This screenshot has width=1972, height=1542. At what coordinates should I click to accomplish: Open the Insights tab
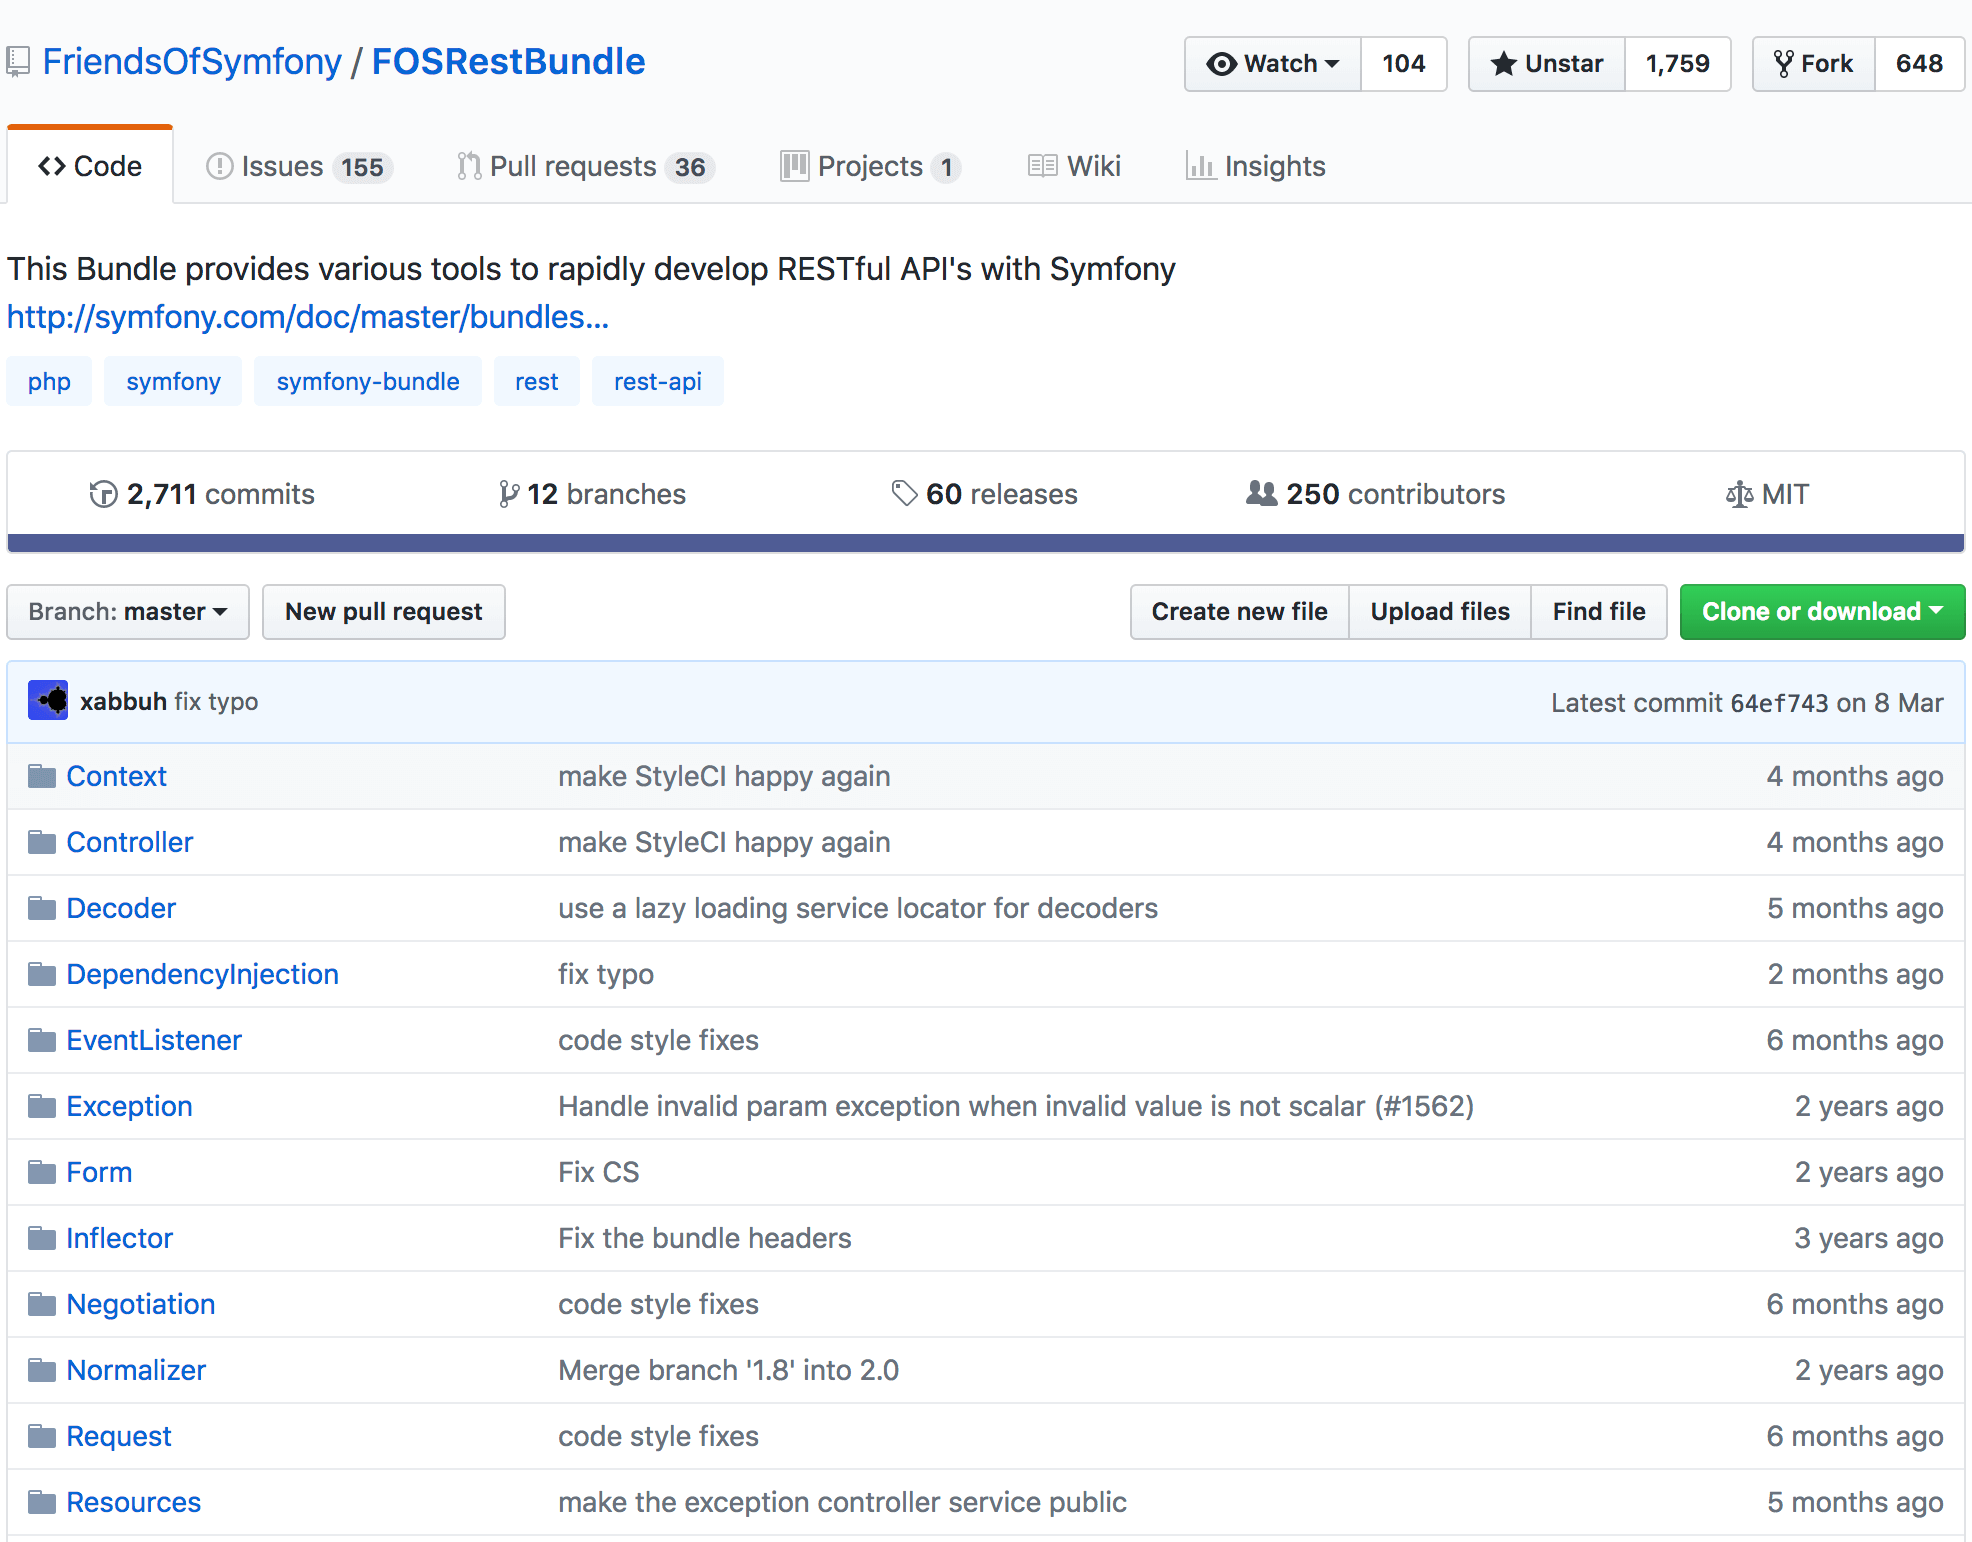click(x=1256, y=166)
